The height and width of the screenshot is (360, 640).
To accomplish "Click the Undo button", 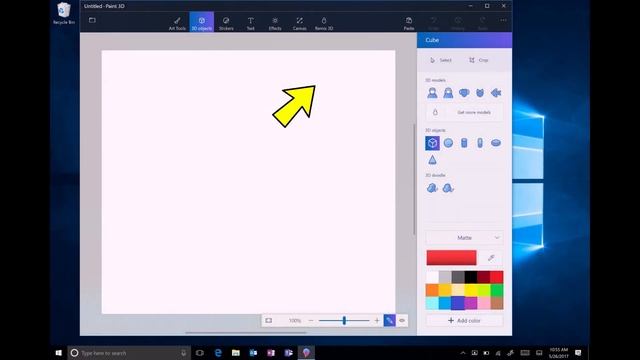I will [433, 23].
